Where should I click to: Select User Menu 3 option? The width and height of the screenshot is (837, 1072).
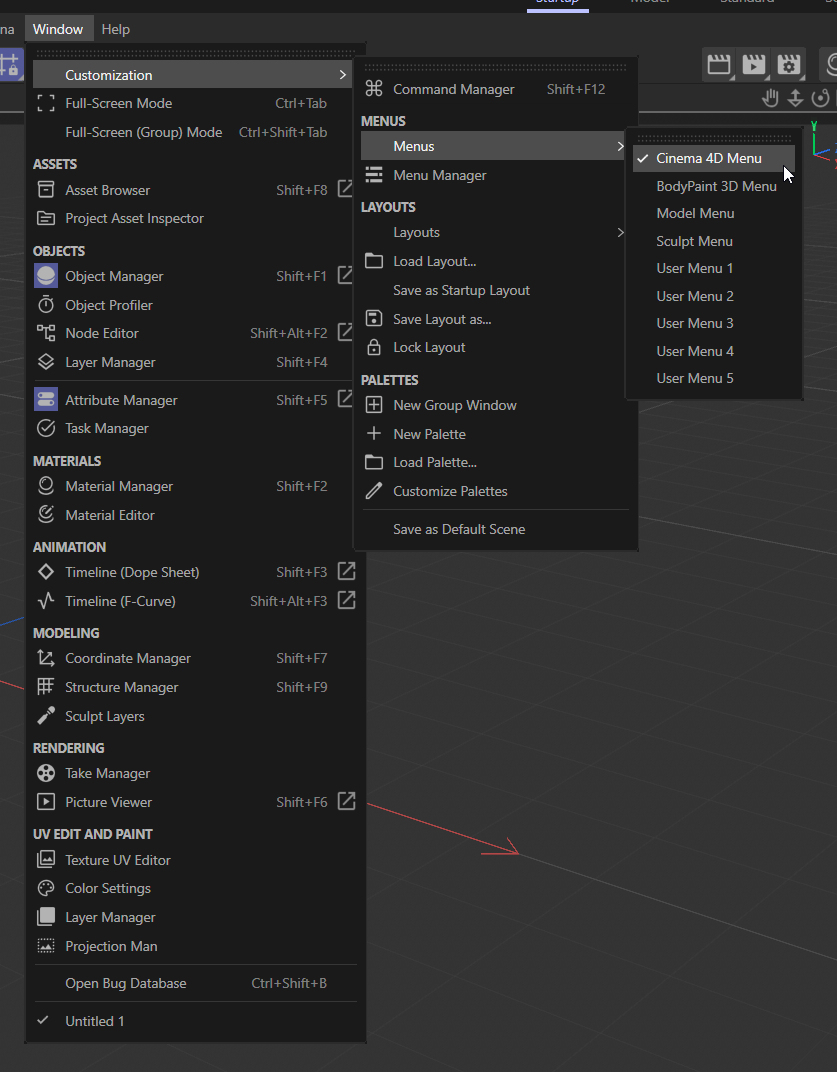click(713, 323)
